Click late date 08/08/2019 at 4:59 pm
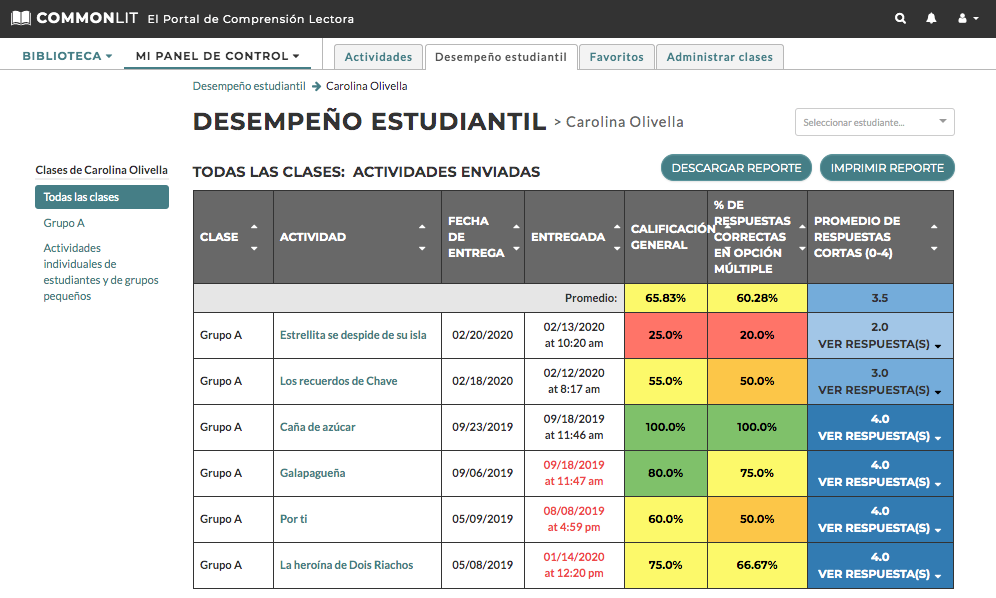 coord(574,519)
